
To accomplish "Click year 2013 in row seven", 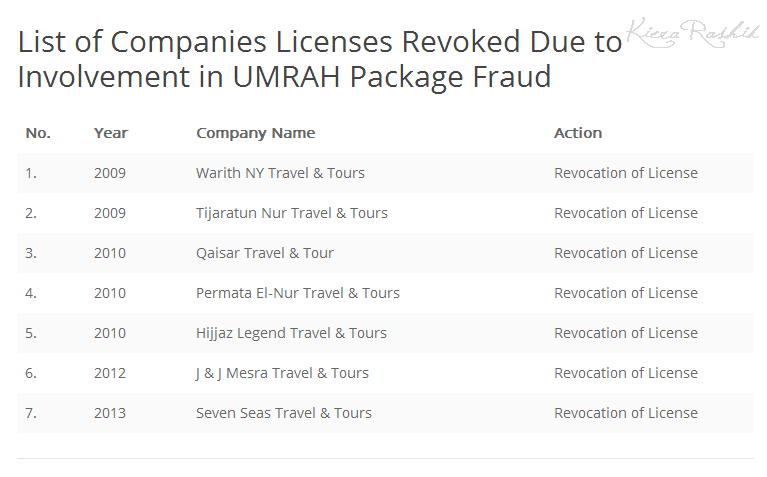I will (110, 413).
